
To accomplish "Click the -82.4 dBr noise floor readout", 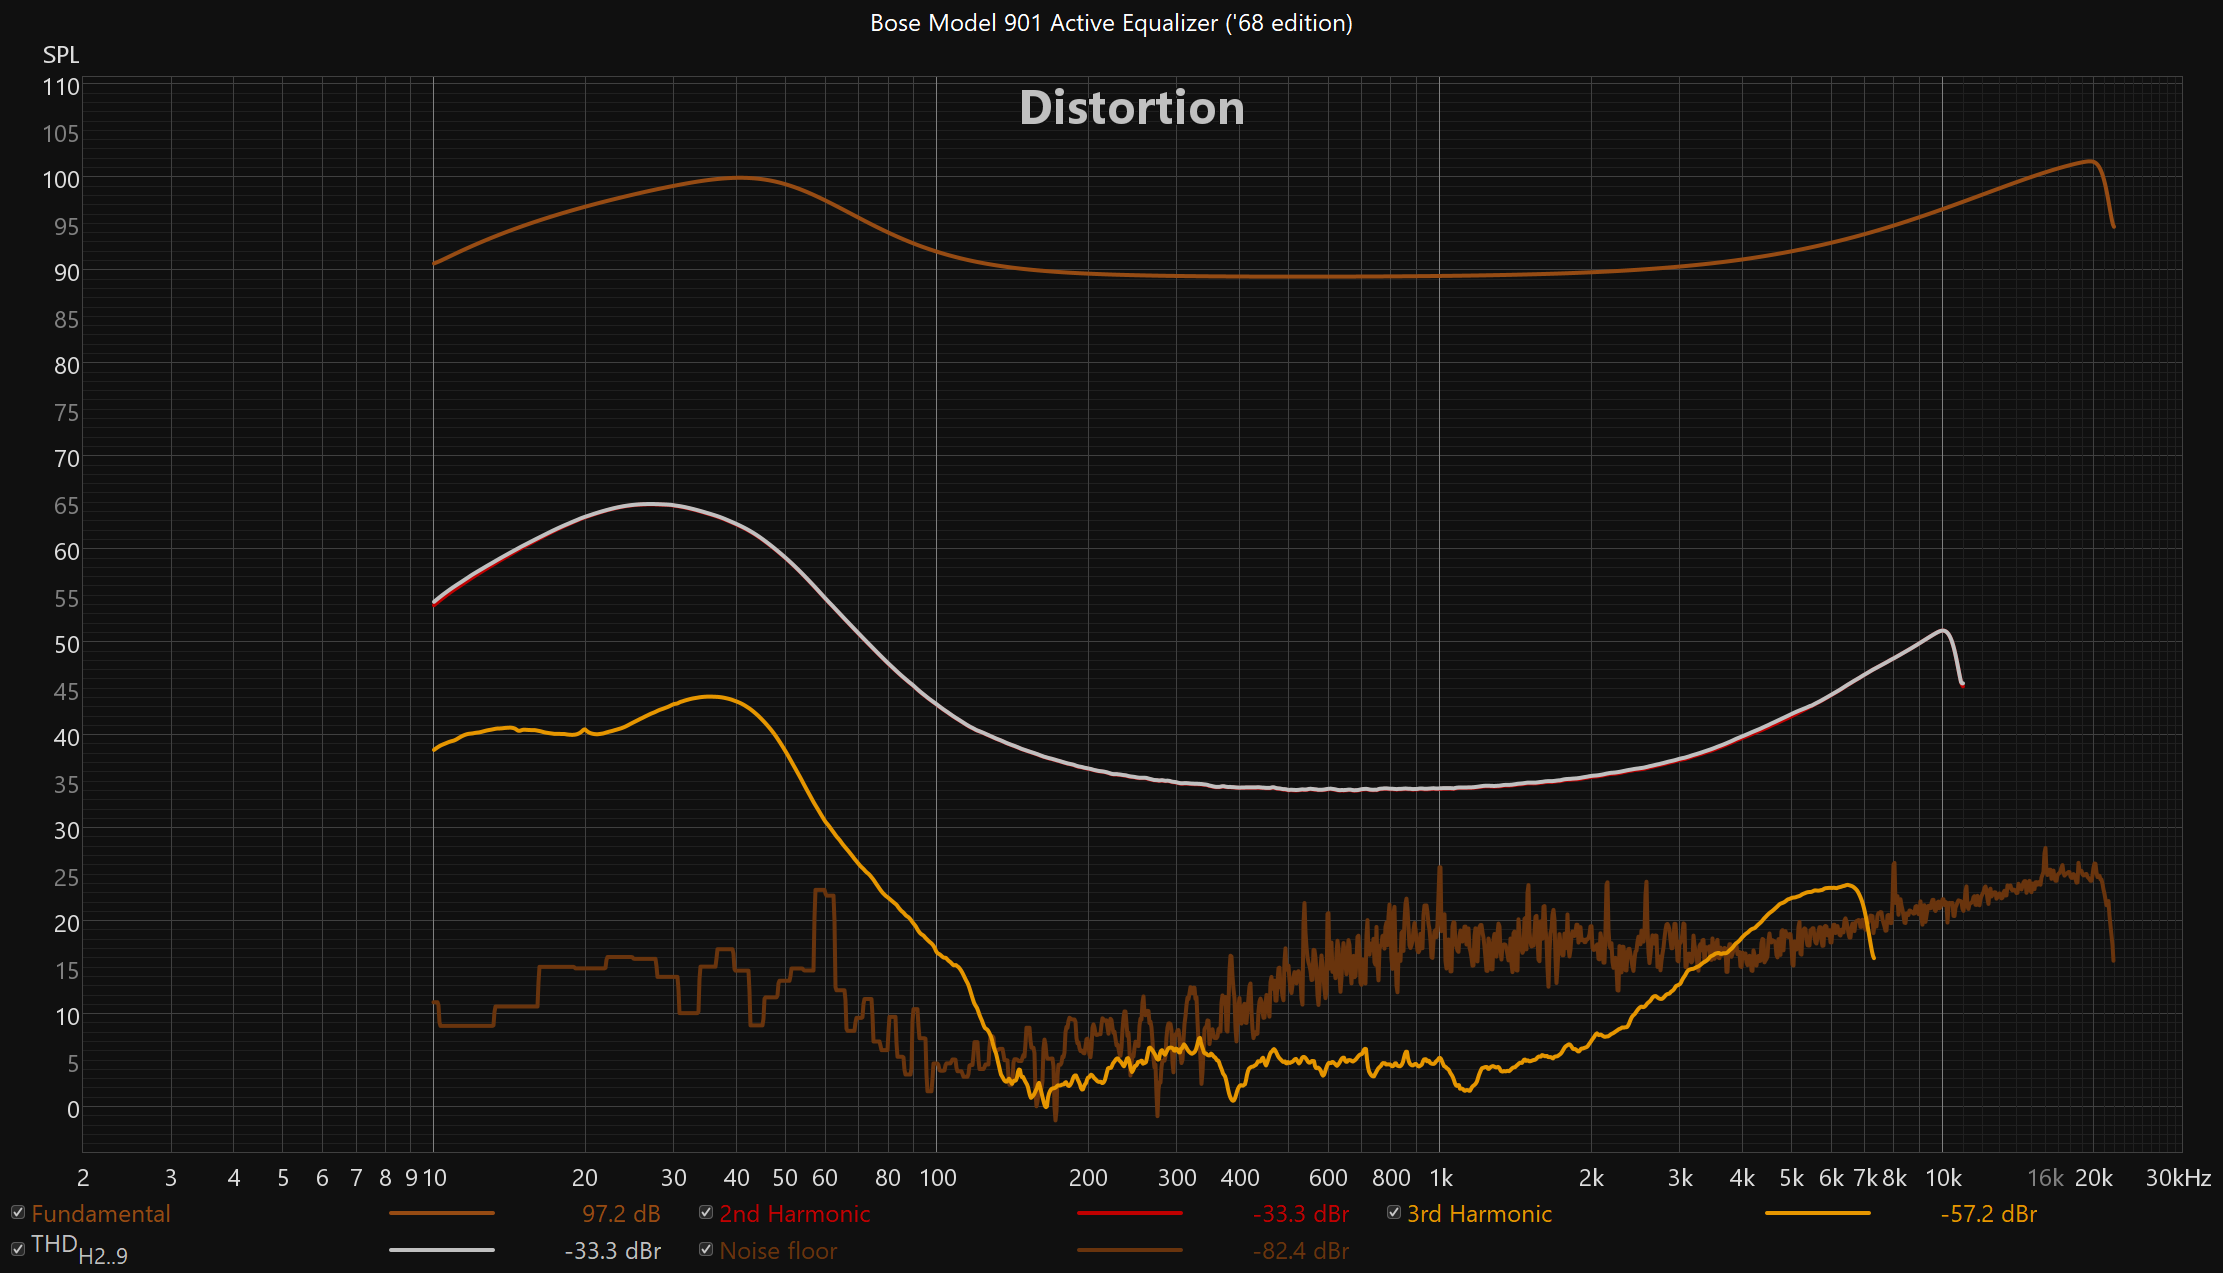I will click(x=1301, y=1250).
